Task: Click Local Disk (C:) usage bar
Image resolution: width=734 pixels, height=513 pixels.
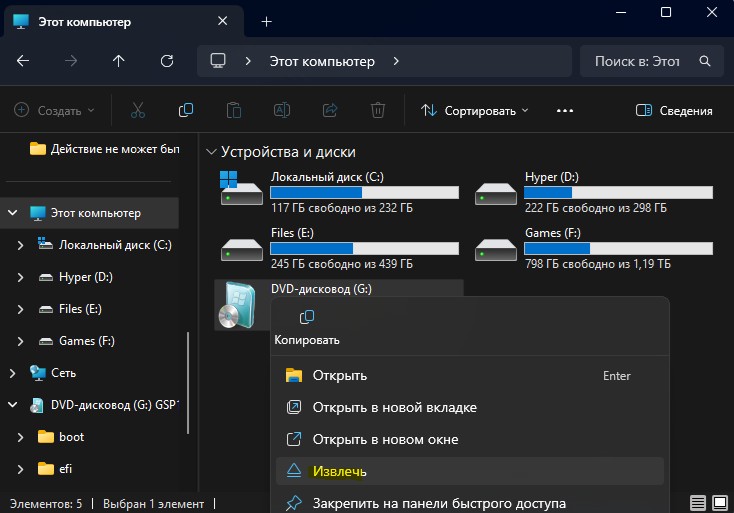Action: tap(365, 192)
